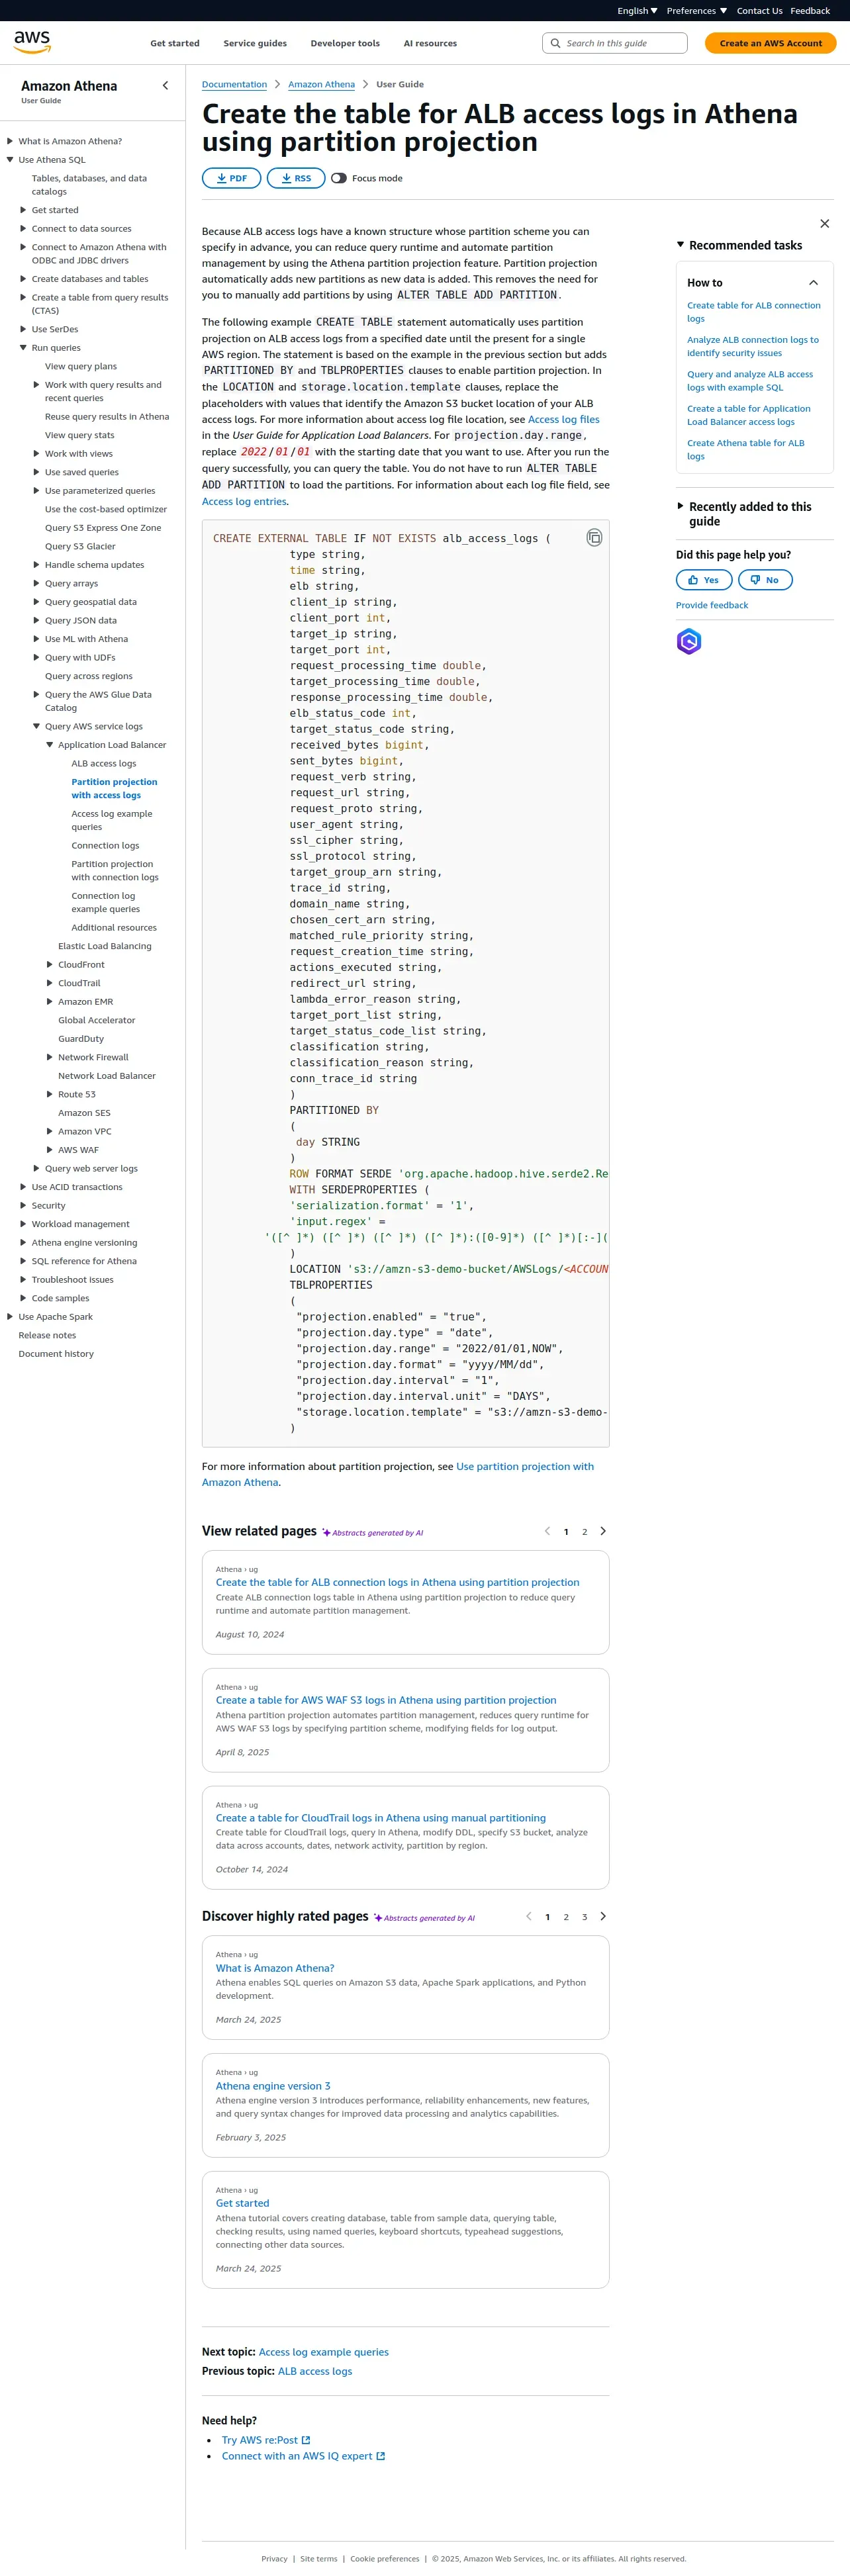Open the Try AWS re:Post external link
This screenshot has width=850, height=2576.
click(x=266, y=2440)
